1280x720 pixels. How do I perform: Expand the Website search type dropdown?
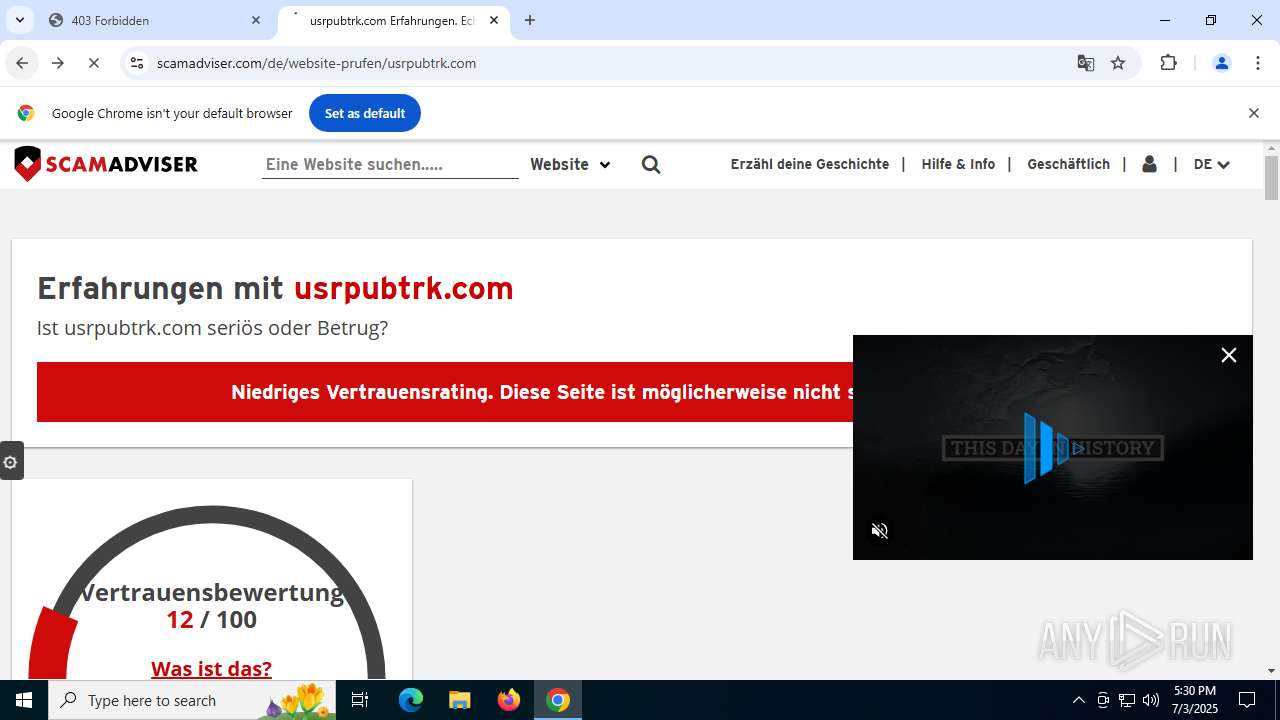[570, 164]
